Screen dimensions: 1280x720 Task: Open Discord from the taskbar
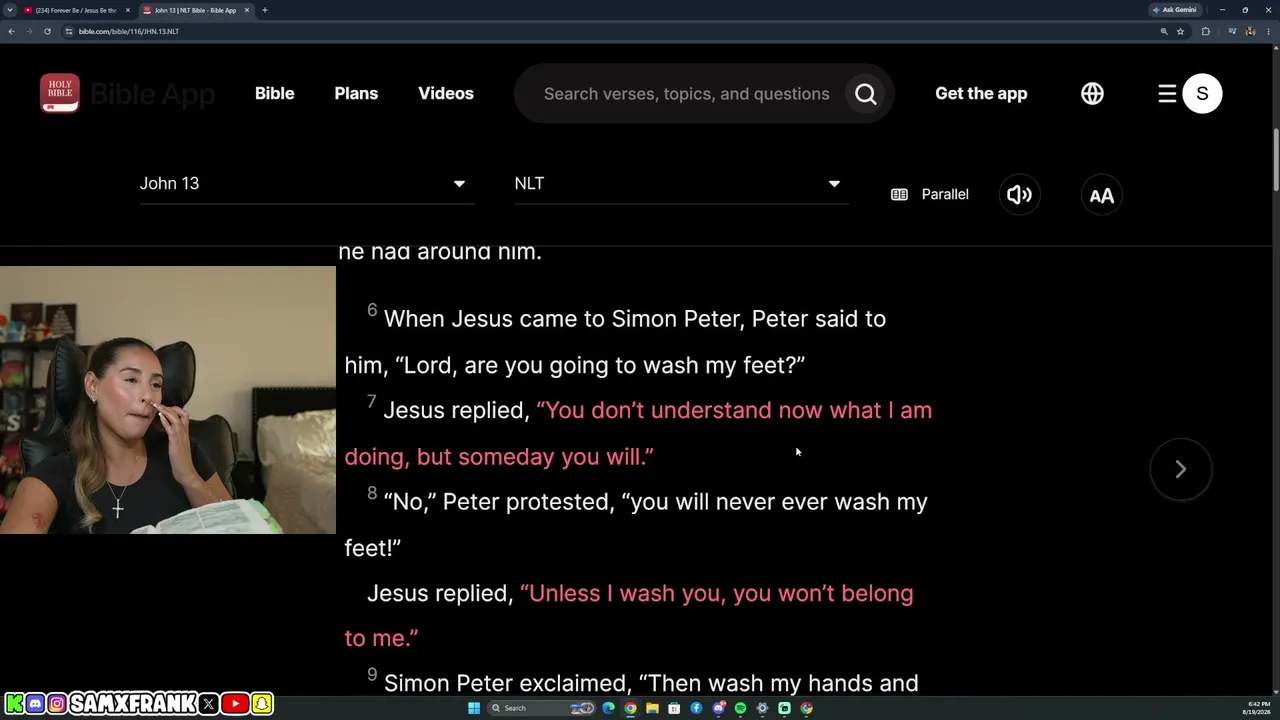[718, 708]
